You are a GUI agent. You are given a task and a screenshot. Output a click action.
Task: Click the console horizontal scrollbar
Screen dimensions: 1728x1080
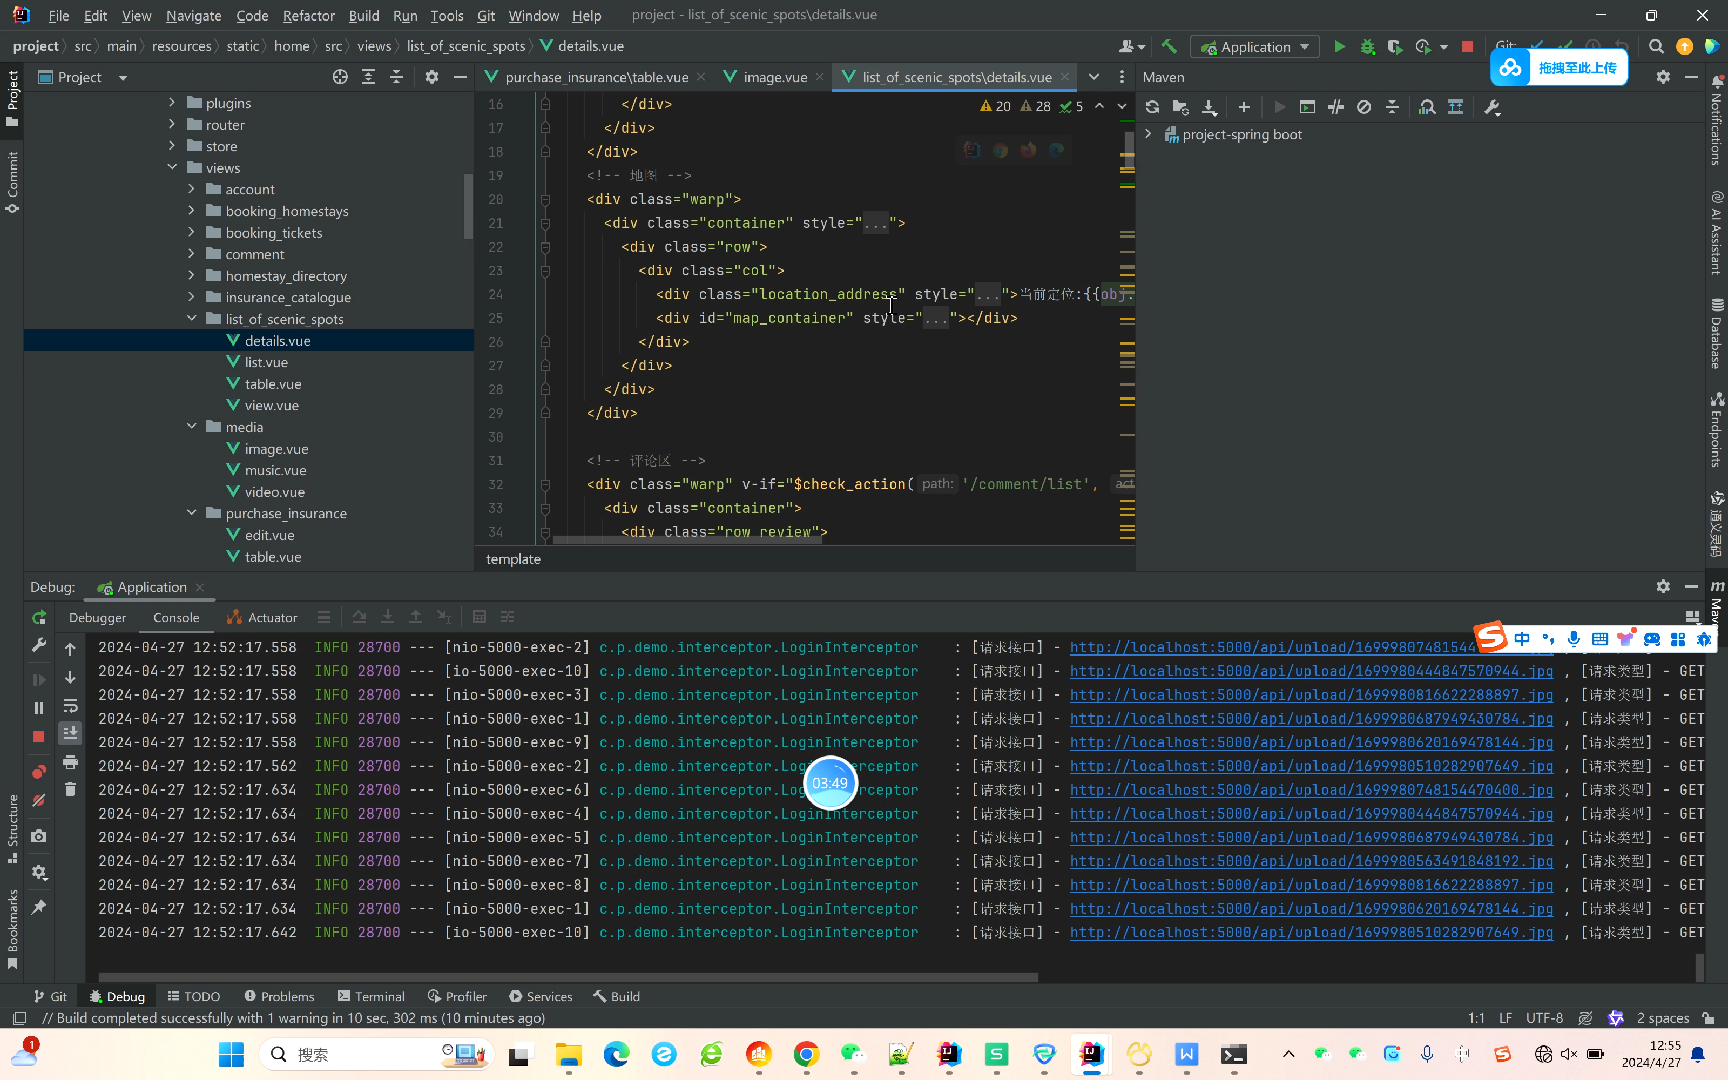click(x=568, y=978)
